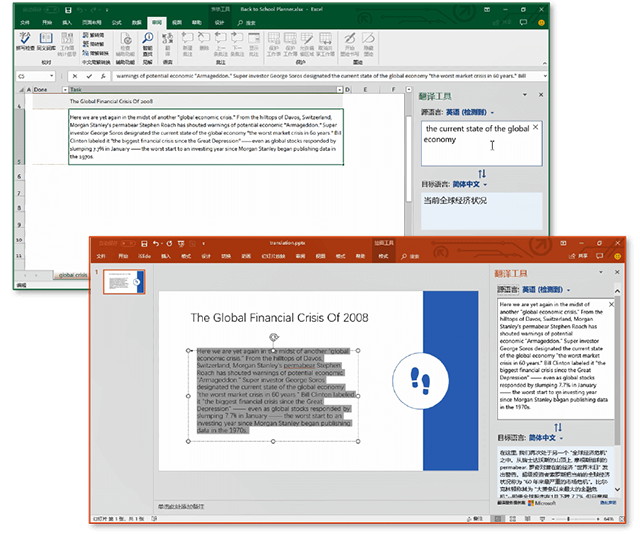640x534 pixels.
Task: Click the Hide Ink icon in Excel
Action: point(368,38)
